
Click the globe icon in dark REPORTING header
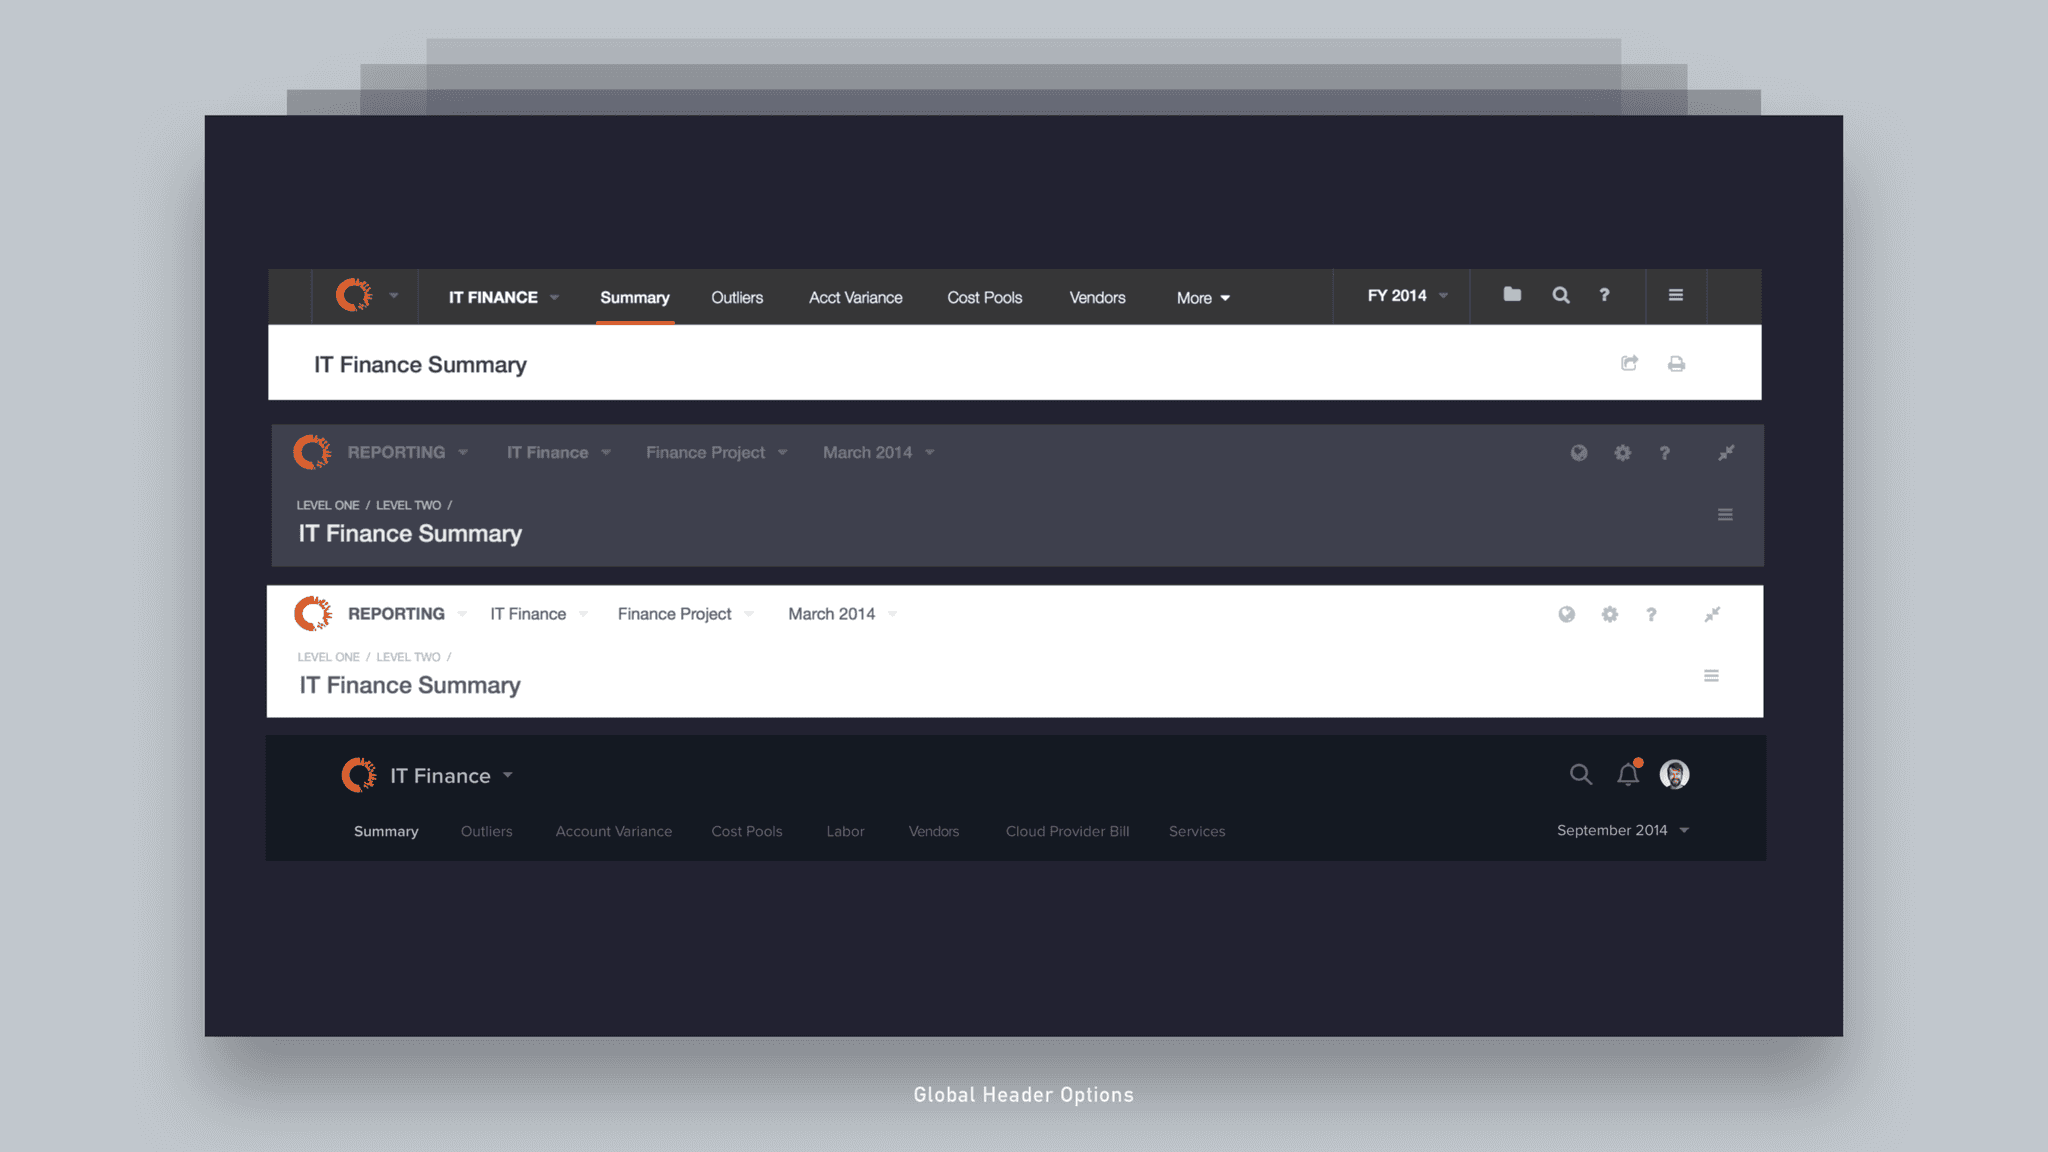click(x=1578, y=452)
